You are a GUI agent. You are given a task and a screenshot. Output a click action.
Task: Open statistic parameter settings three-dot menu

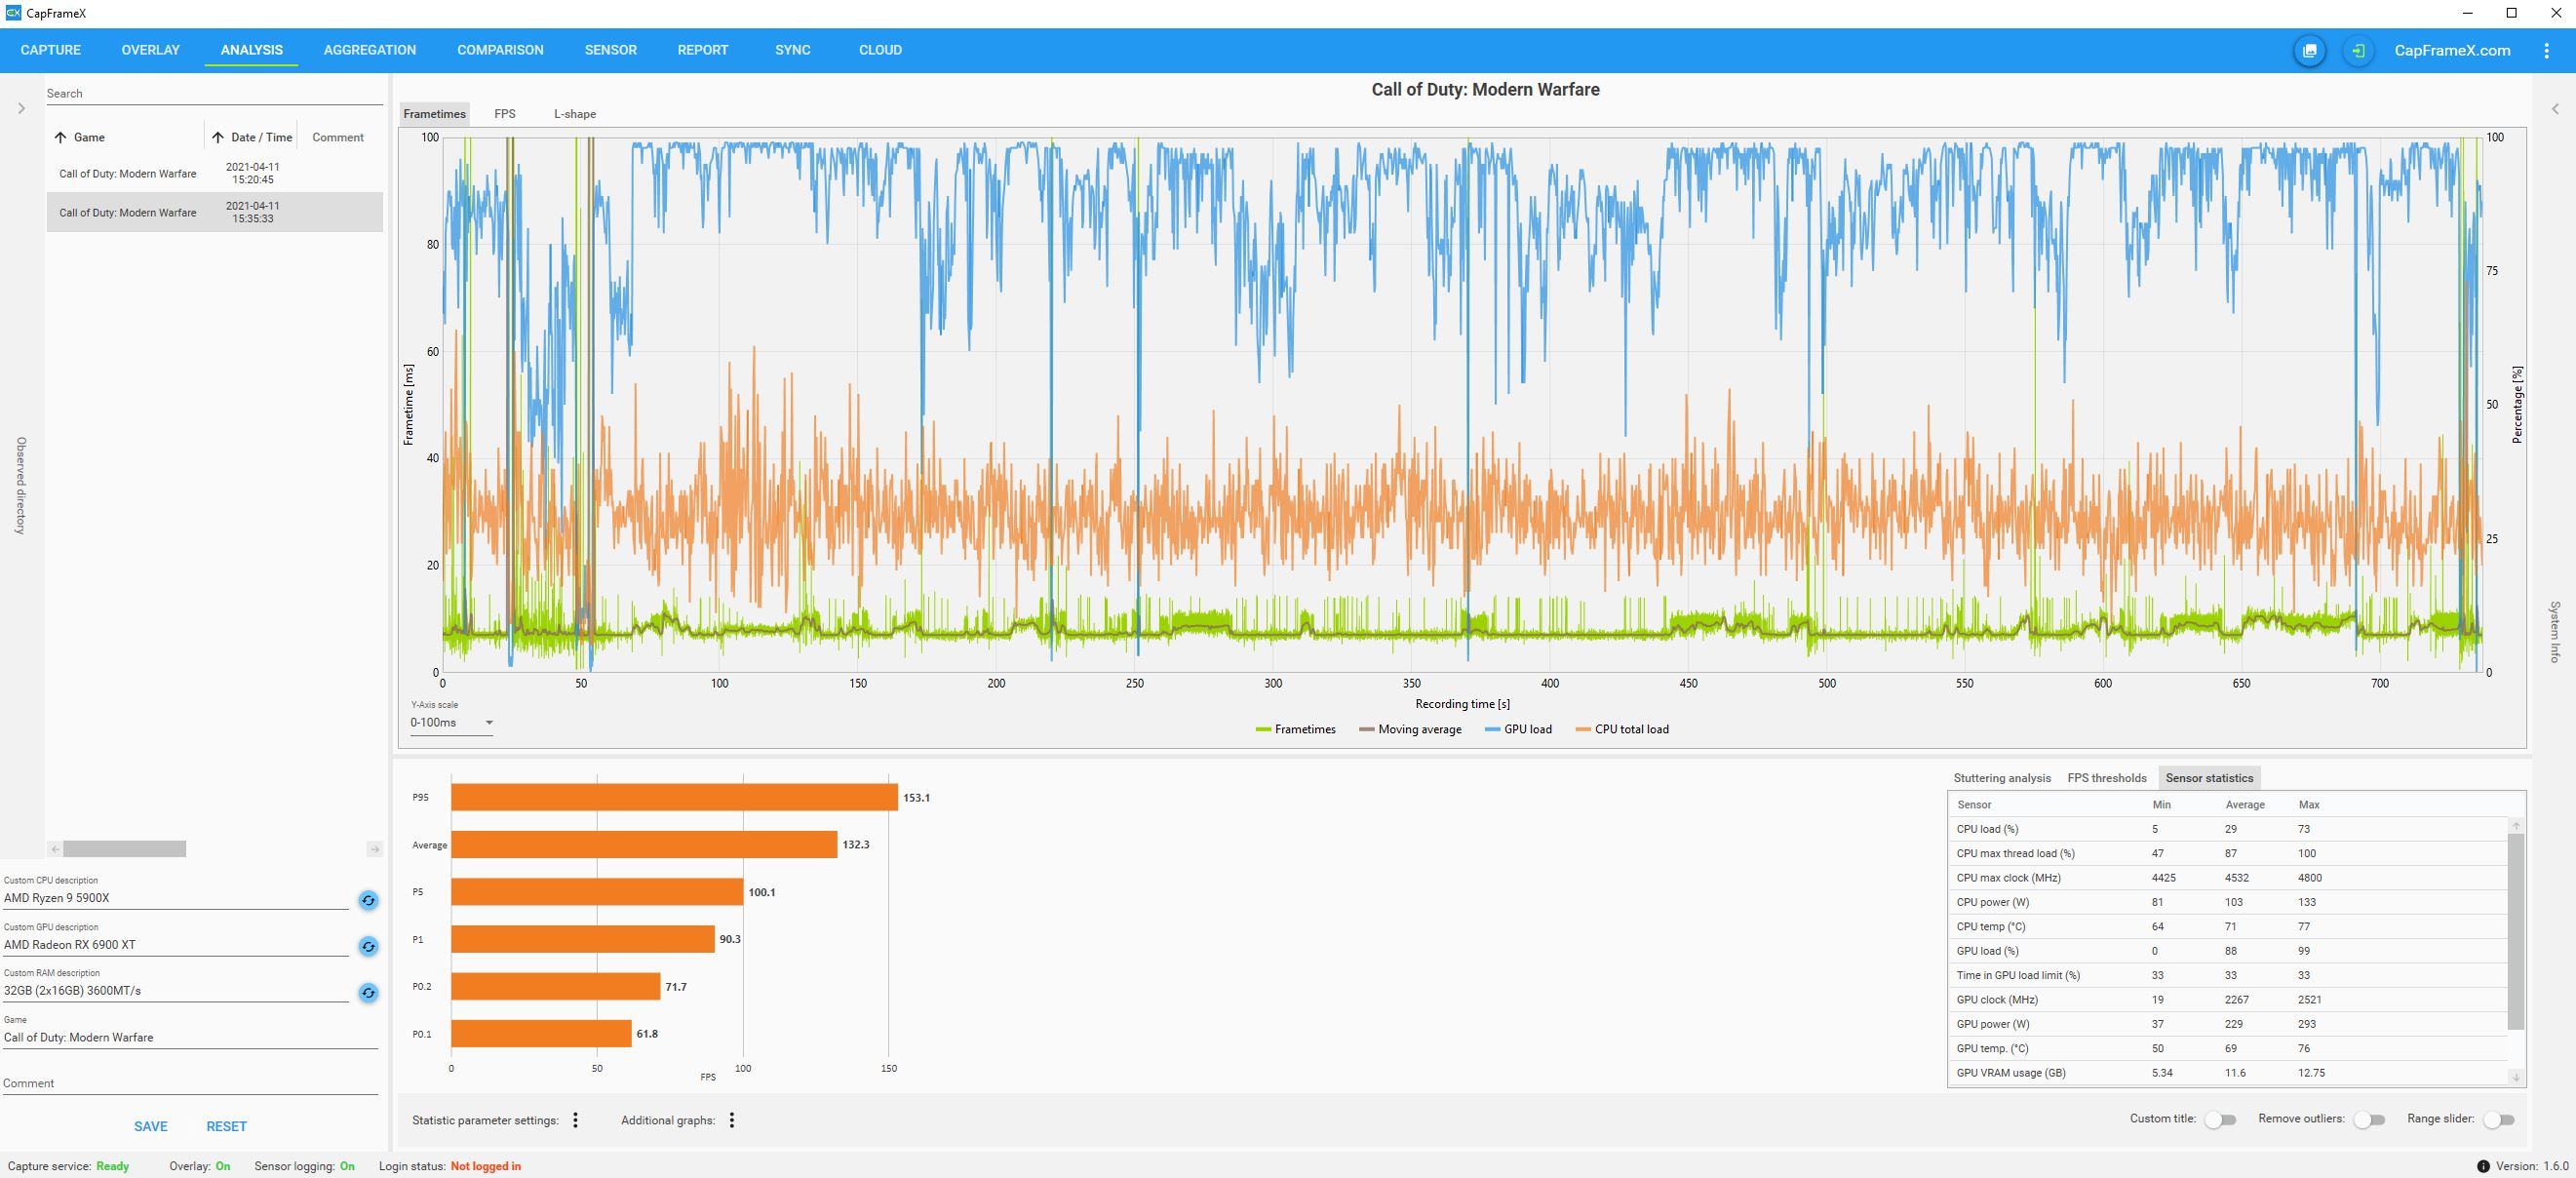(x=575, y=1120)
